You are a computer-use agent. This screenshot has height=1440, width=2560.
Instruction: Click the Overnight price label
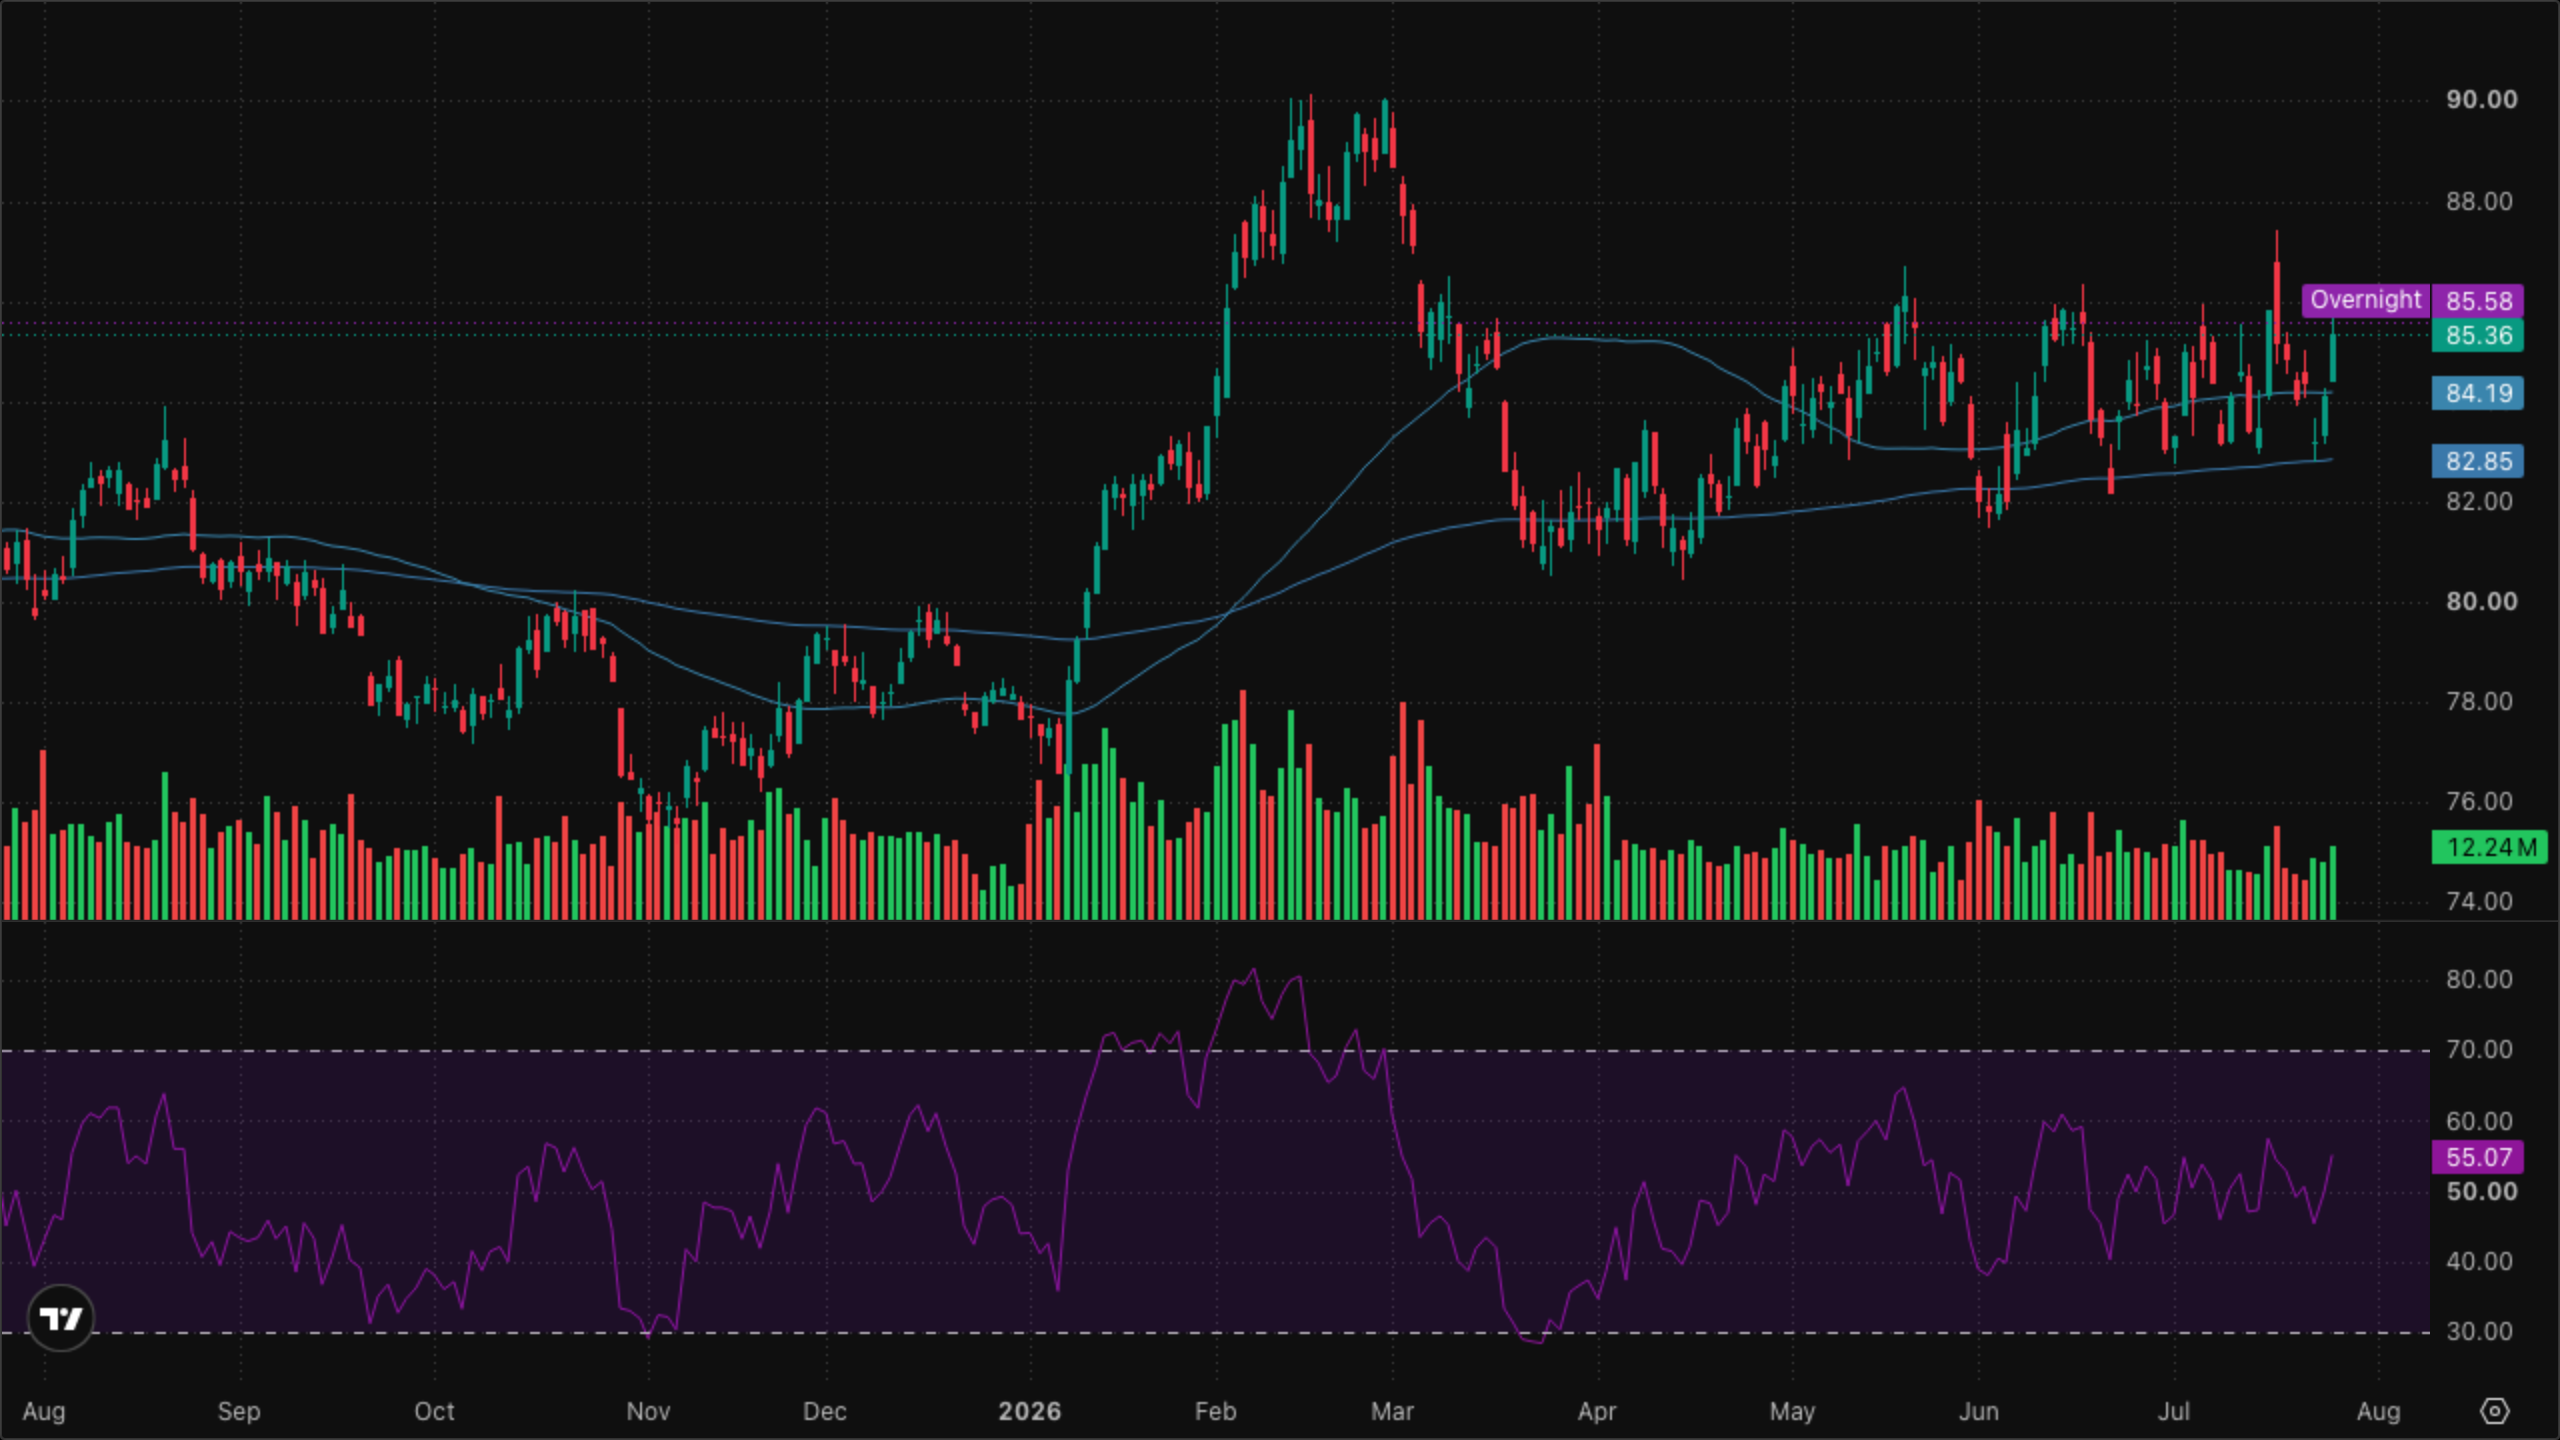pos(2365,300)
